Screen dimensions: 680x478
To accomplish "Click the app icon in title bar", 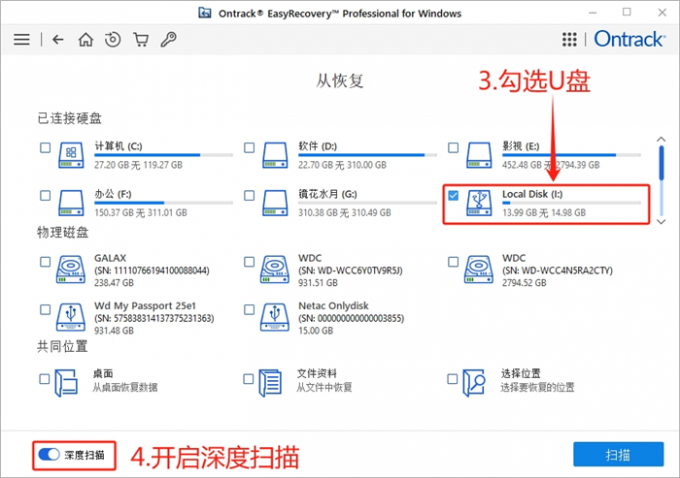I will (205, 13).
